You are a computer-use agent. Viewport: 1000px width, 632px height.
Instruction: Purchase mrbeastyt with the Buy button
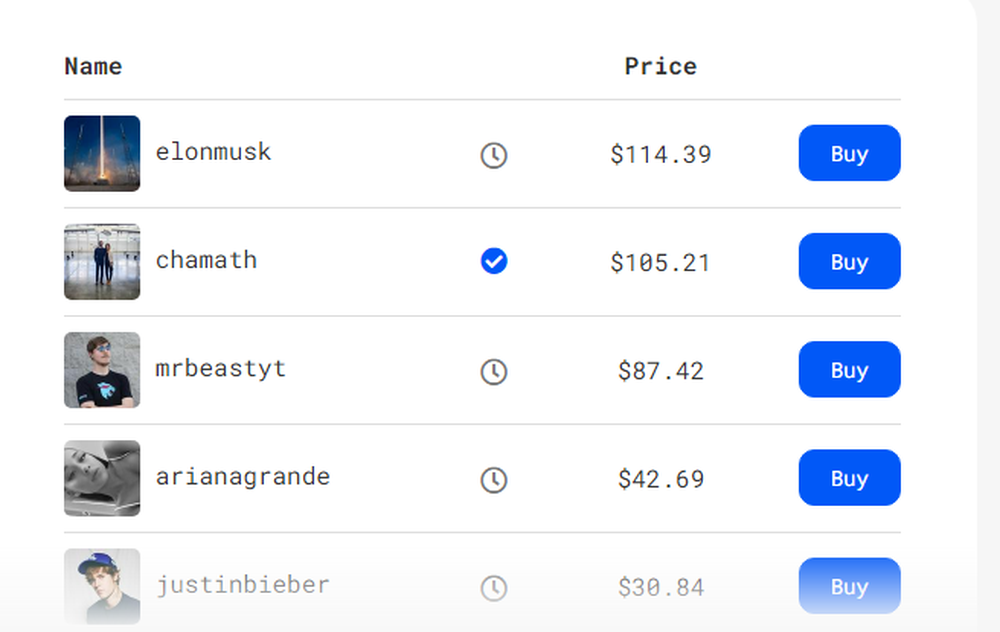click(x=849, y=370)
